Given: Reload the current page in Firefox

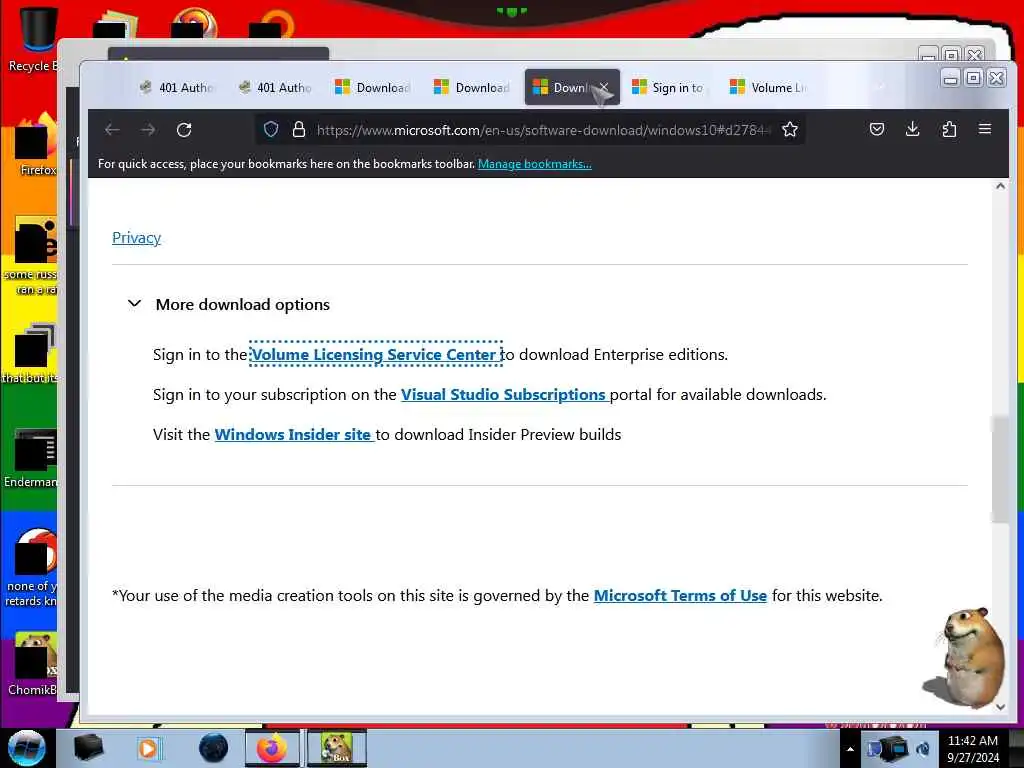Looking at the screenshot, I should pos(184,130).
